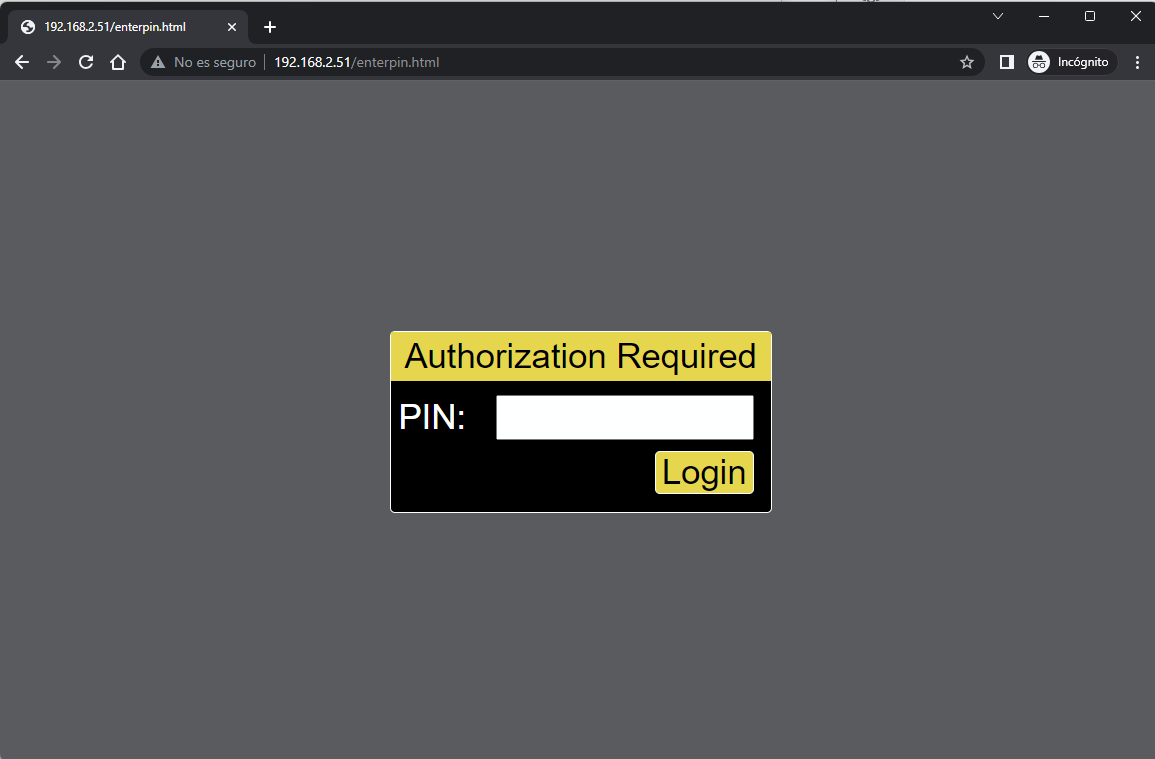Maximize the browser window
The height and width of the screenshot is (759, 1155).
click(x=1090, y=16)
